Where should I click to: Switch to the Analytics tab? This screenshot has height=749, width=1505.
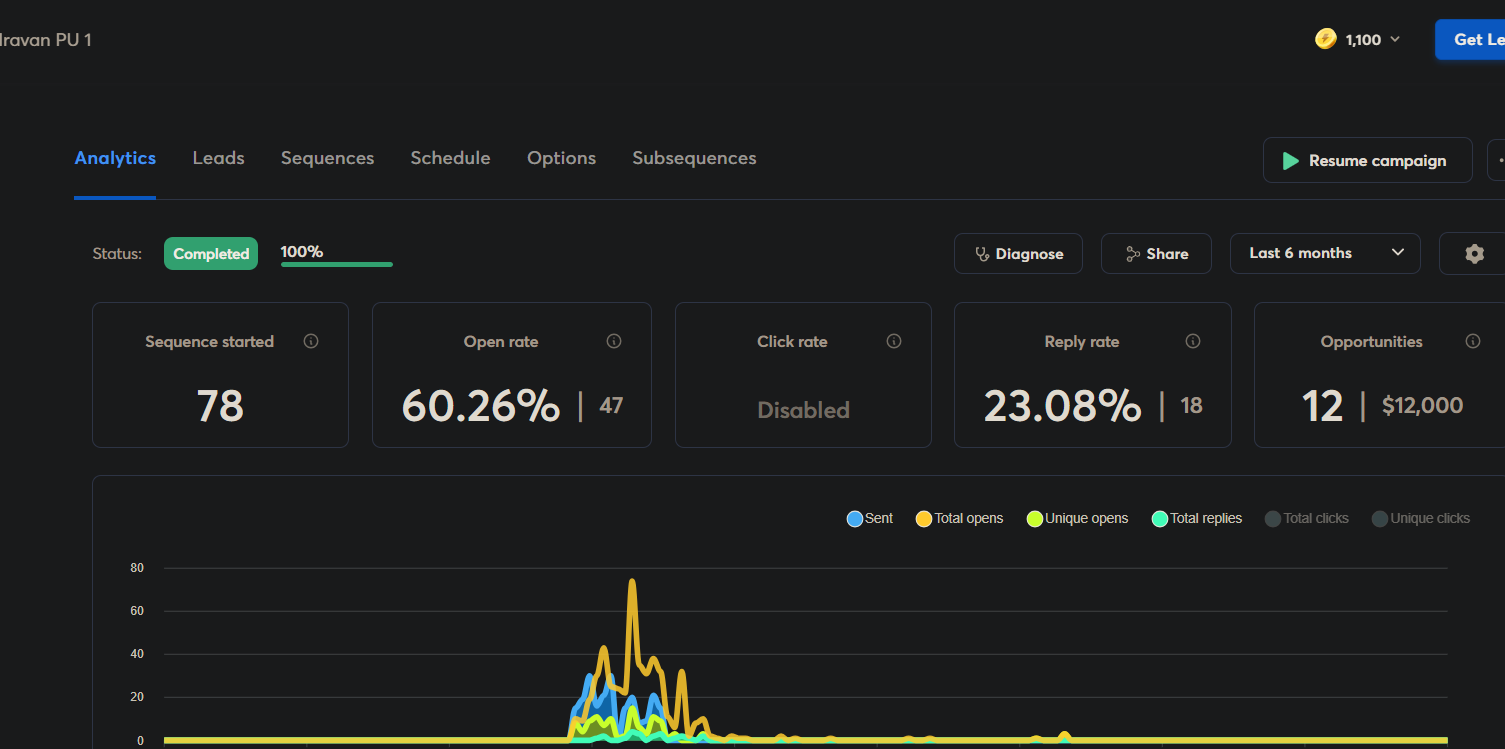(x=115, y=158)
